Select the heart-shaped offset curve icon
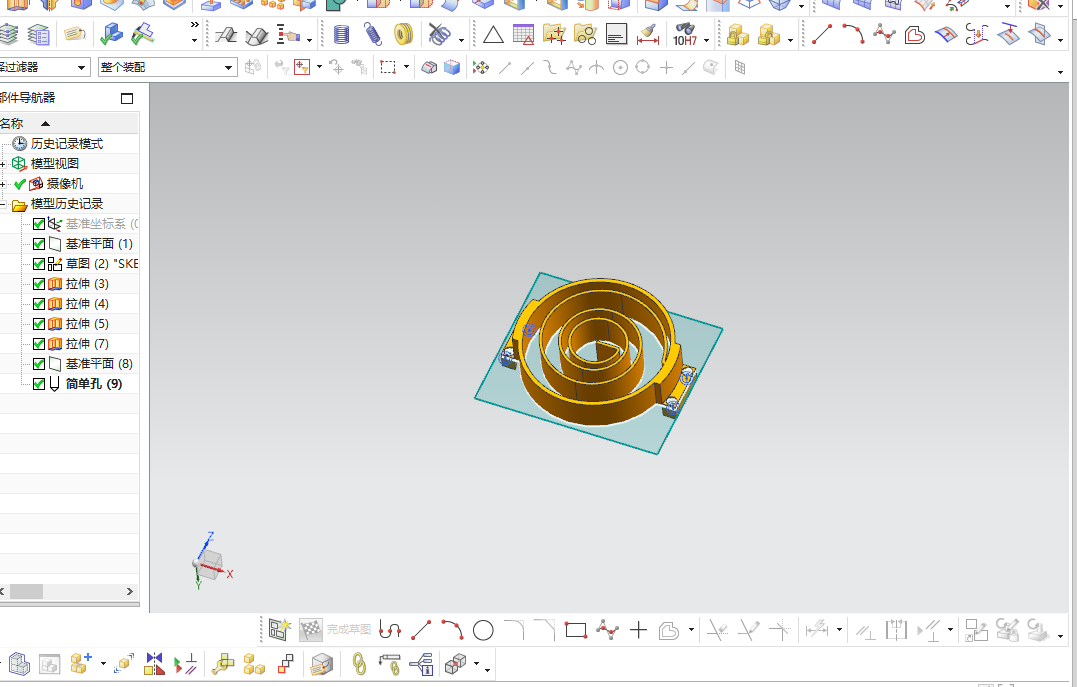Image resolution: width=1077 pixels, height=687 pixels. [x=915, y=34]
